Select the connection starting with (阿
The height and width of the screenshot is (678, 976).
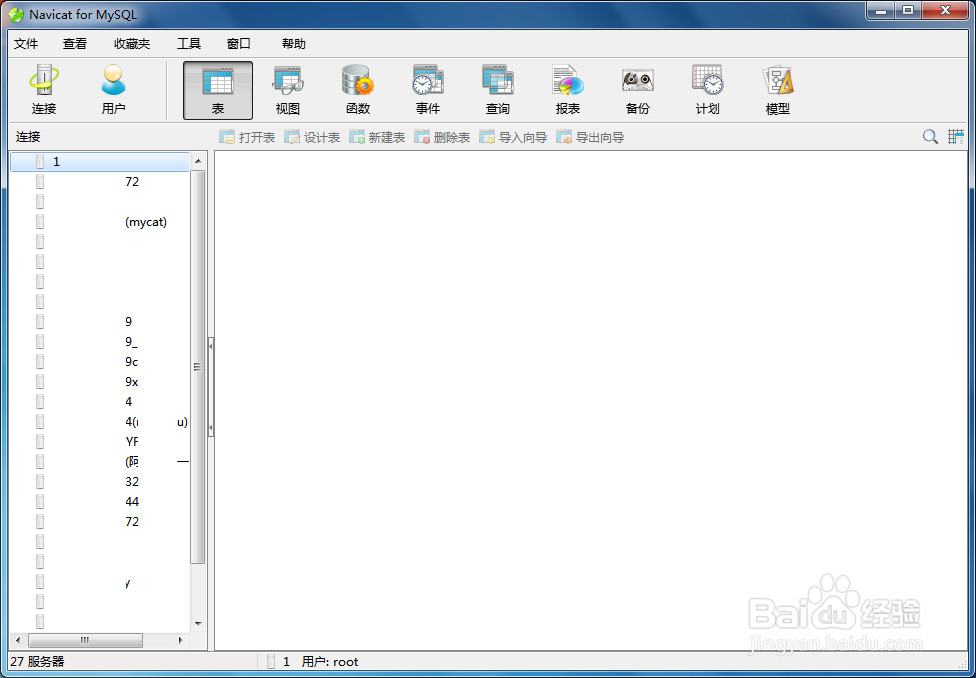tap(100, 461)
